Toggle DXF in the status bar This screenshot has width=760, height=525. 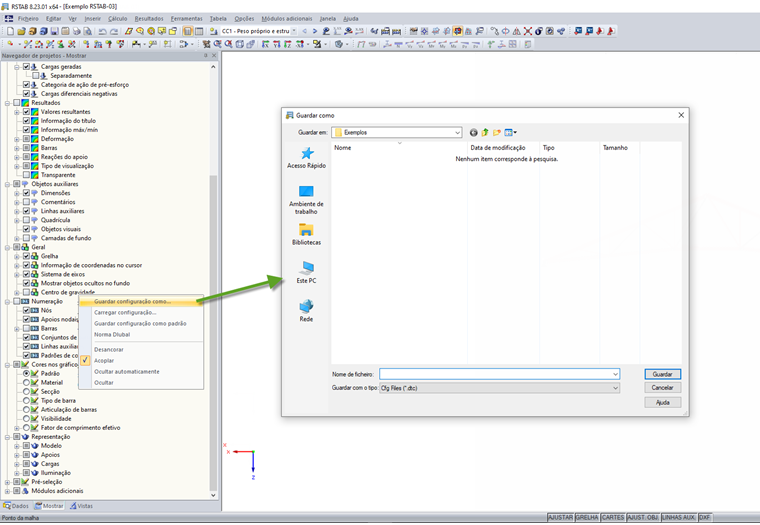pyautogui.click(x=704, y=518)
